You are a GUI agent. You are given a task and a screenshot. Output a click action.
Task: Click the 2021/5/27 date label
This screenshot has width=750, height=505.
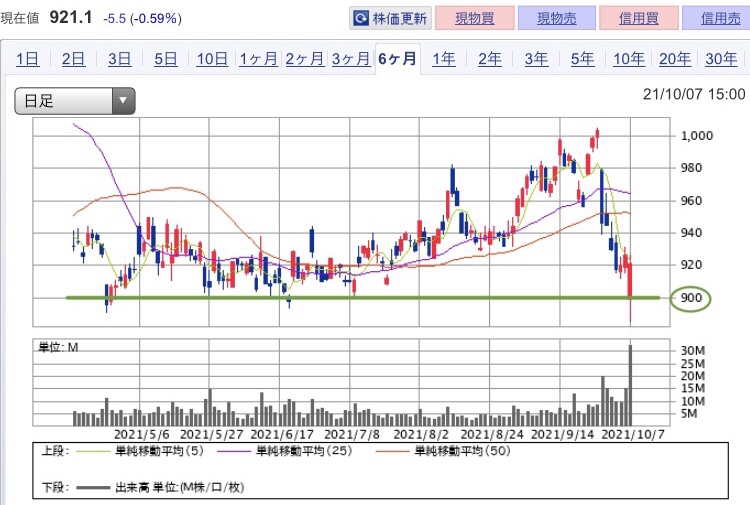tap(212, 435)
